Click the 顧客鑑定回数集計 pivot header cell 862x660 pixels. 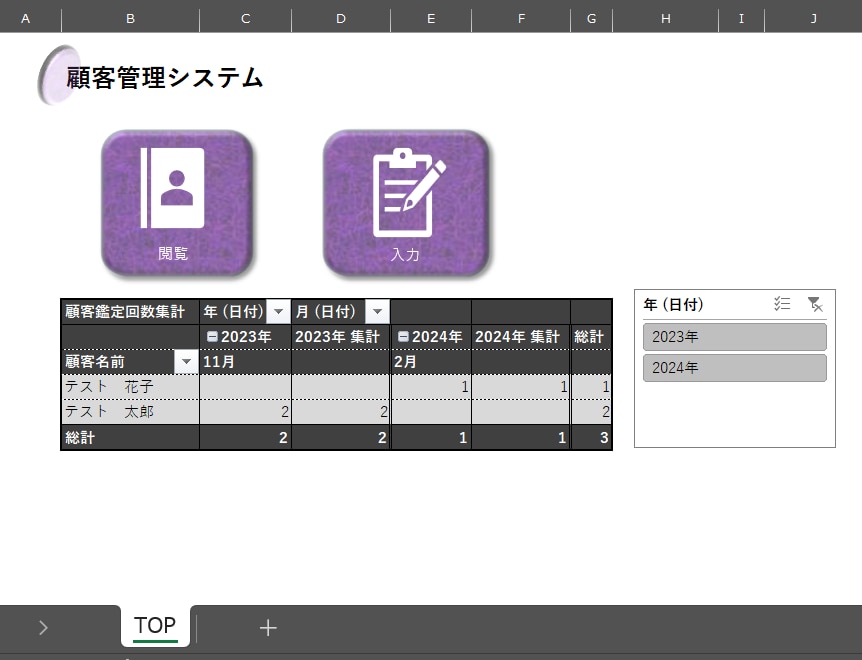tap(130, 312)
